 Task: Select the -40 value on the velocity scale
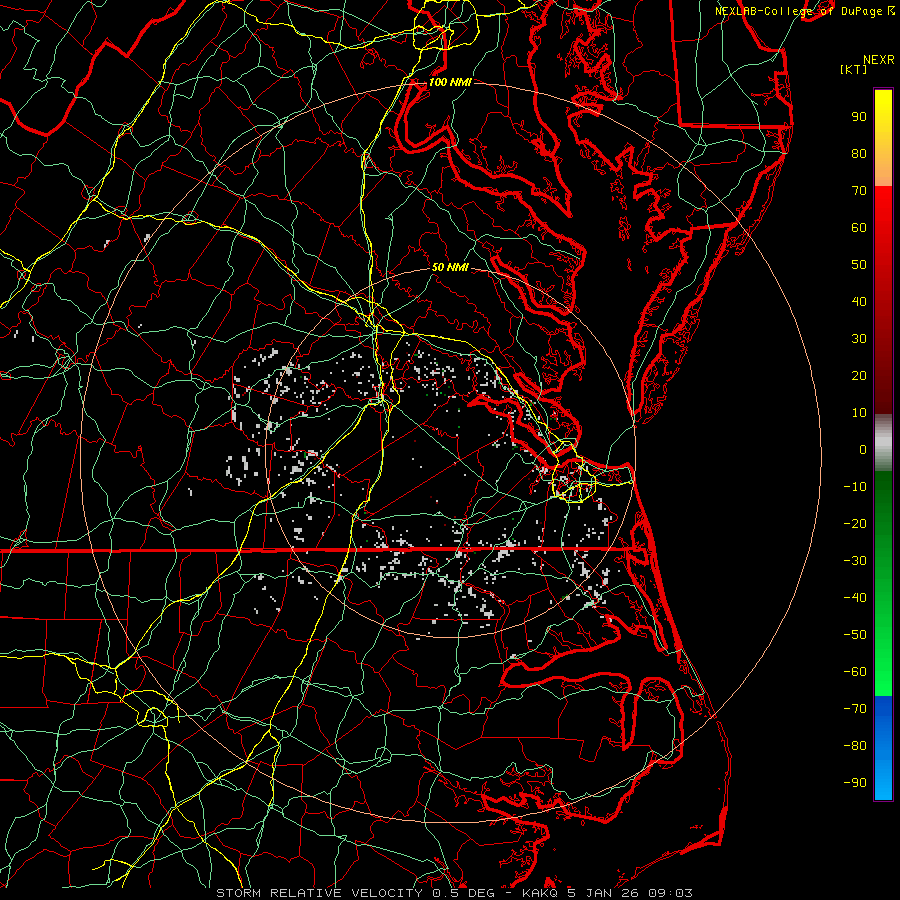(x=855, y=598)
